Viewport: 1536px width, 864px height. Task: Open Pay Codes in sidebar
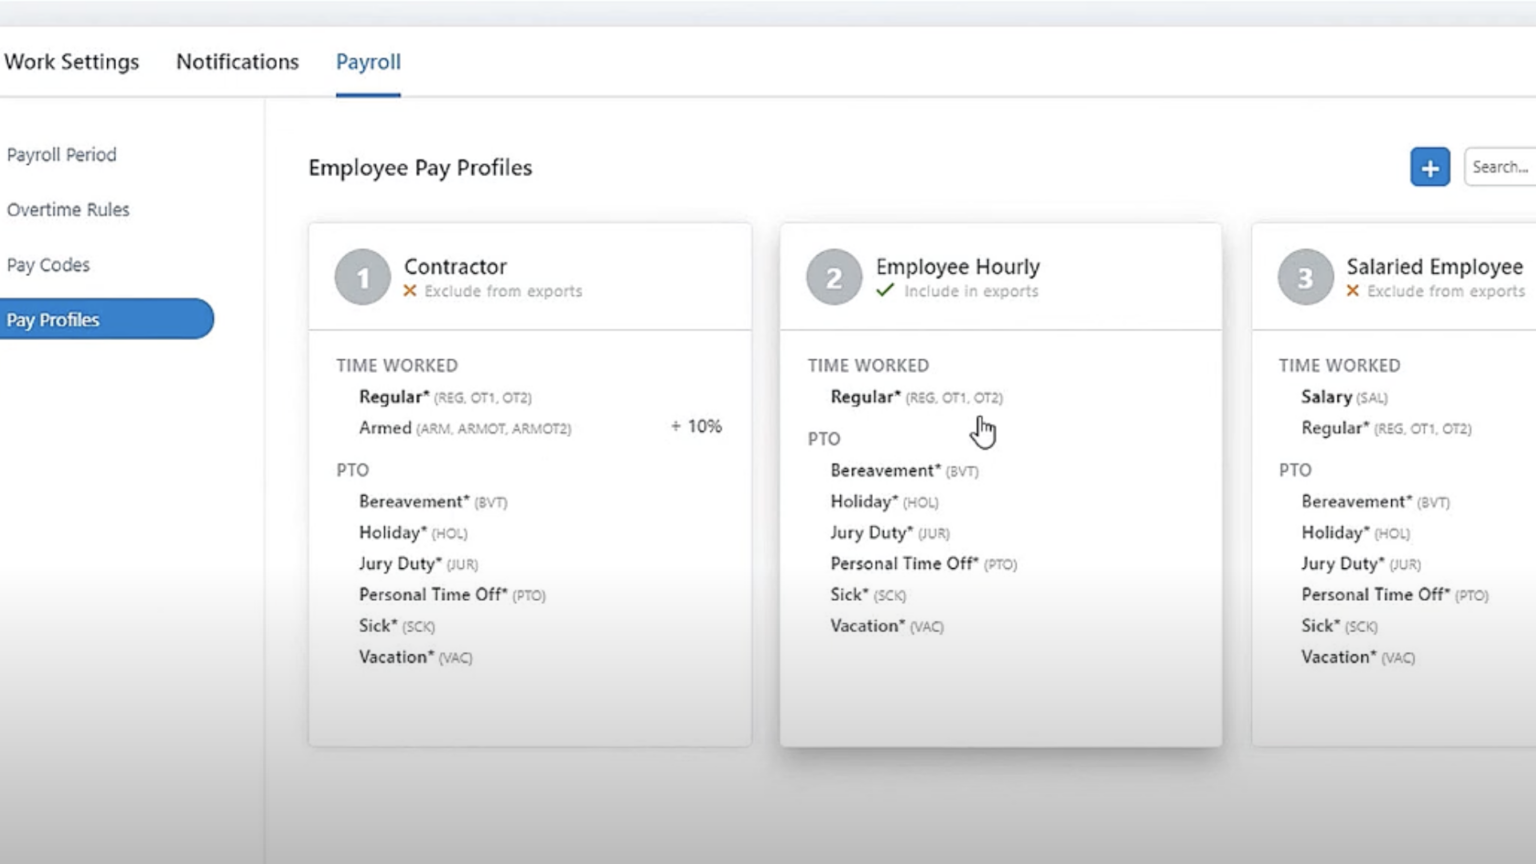tap(48, 265)
